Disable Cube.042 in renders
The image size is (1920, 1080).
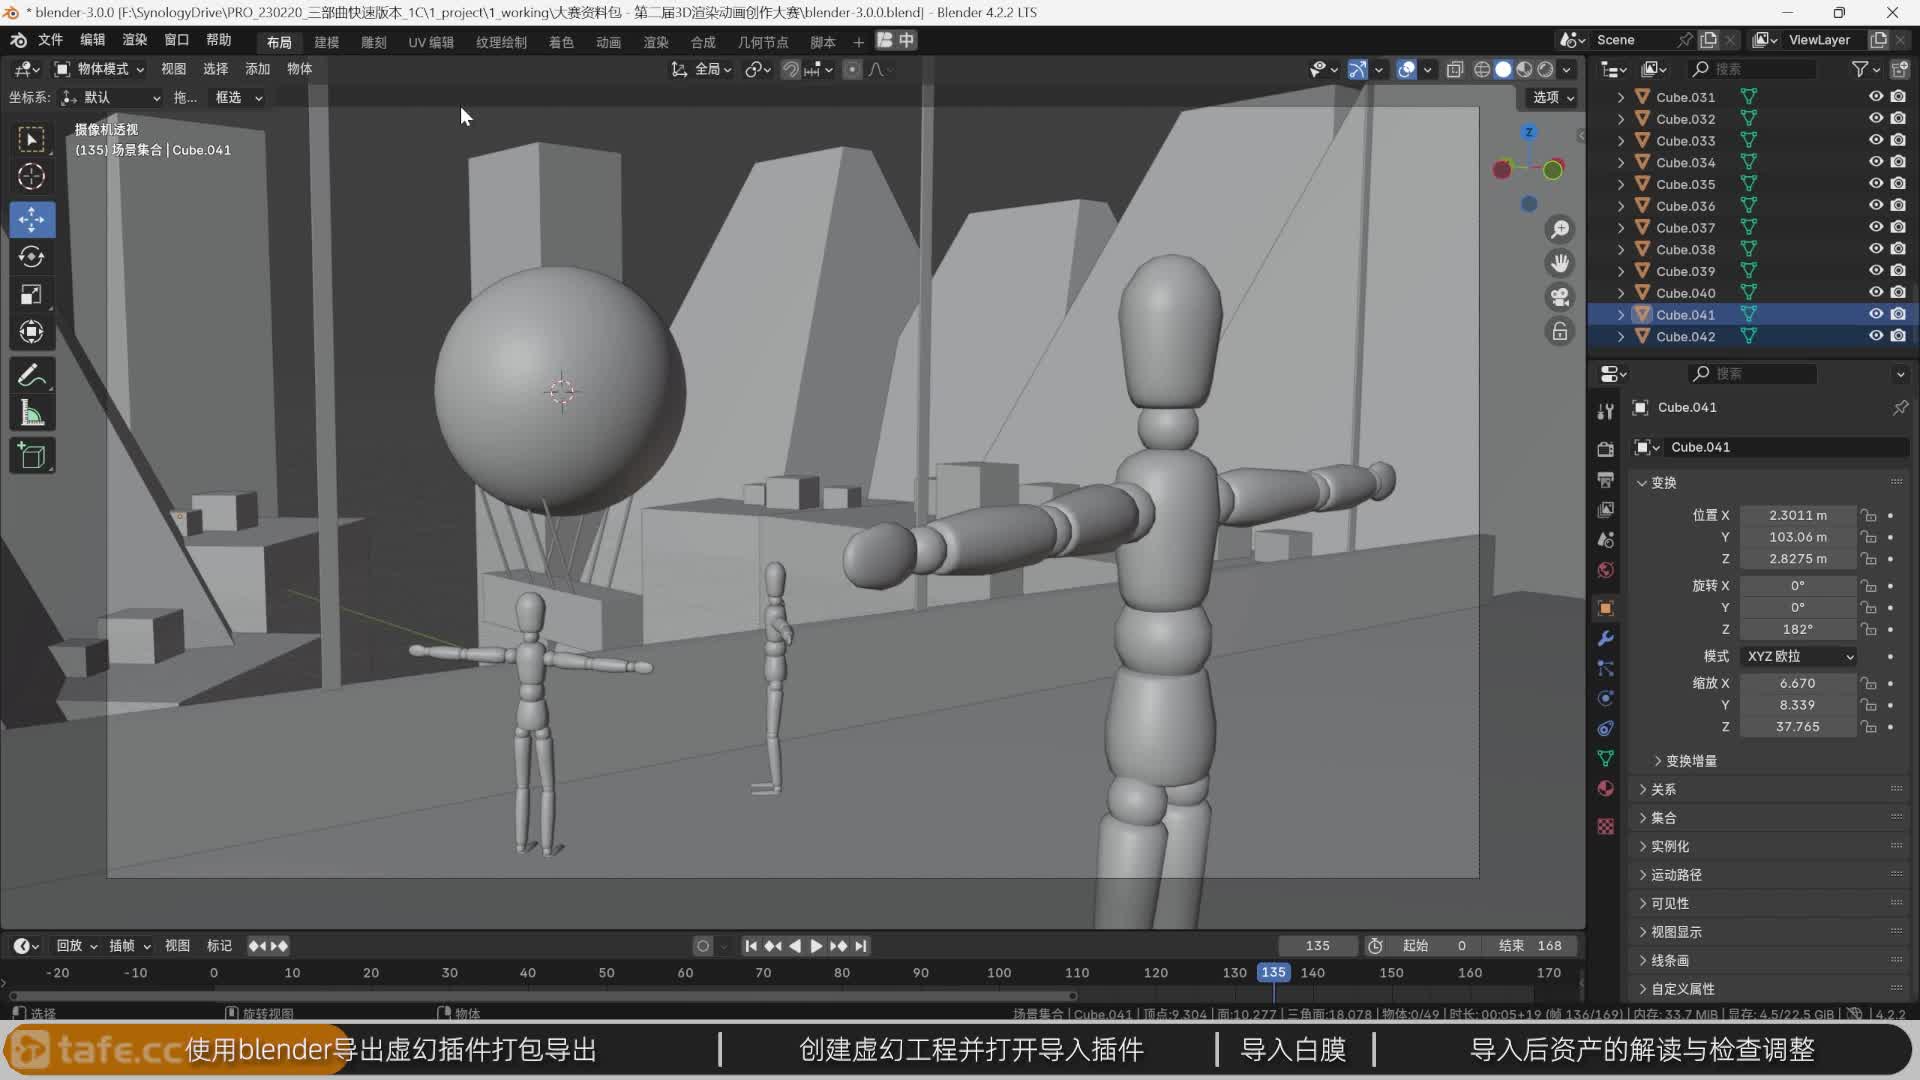point(1898,336)
